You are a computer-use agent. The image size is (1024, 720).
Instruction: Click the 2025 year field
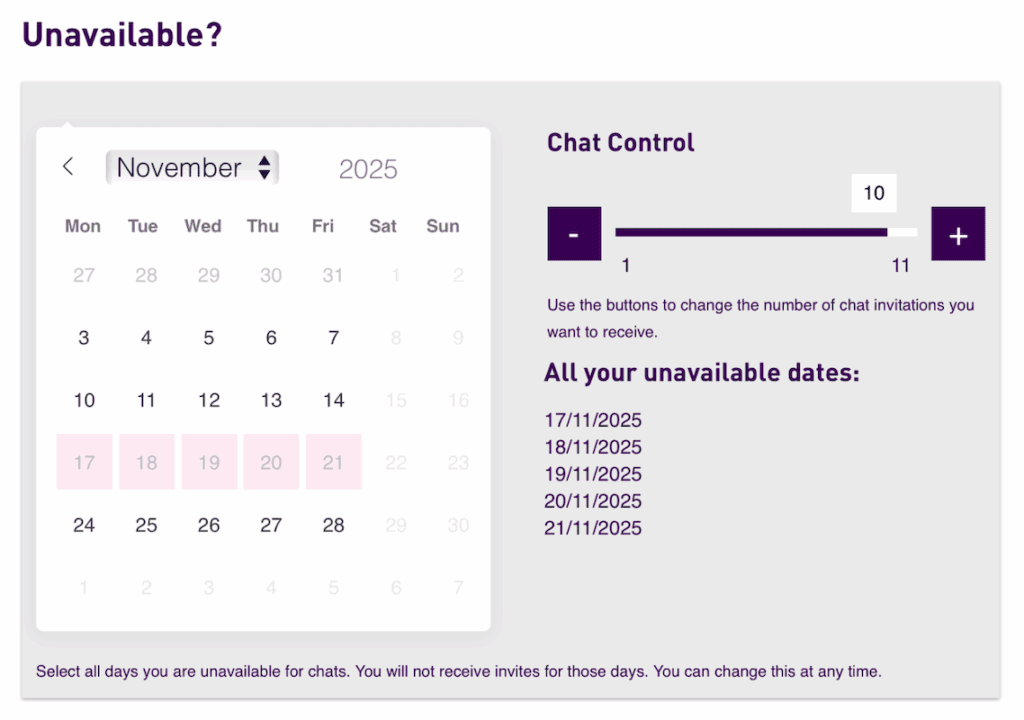[368, 170]
